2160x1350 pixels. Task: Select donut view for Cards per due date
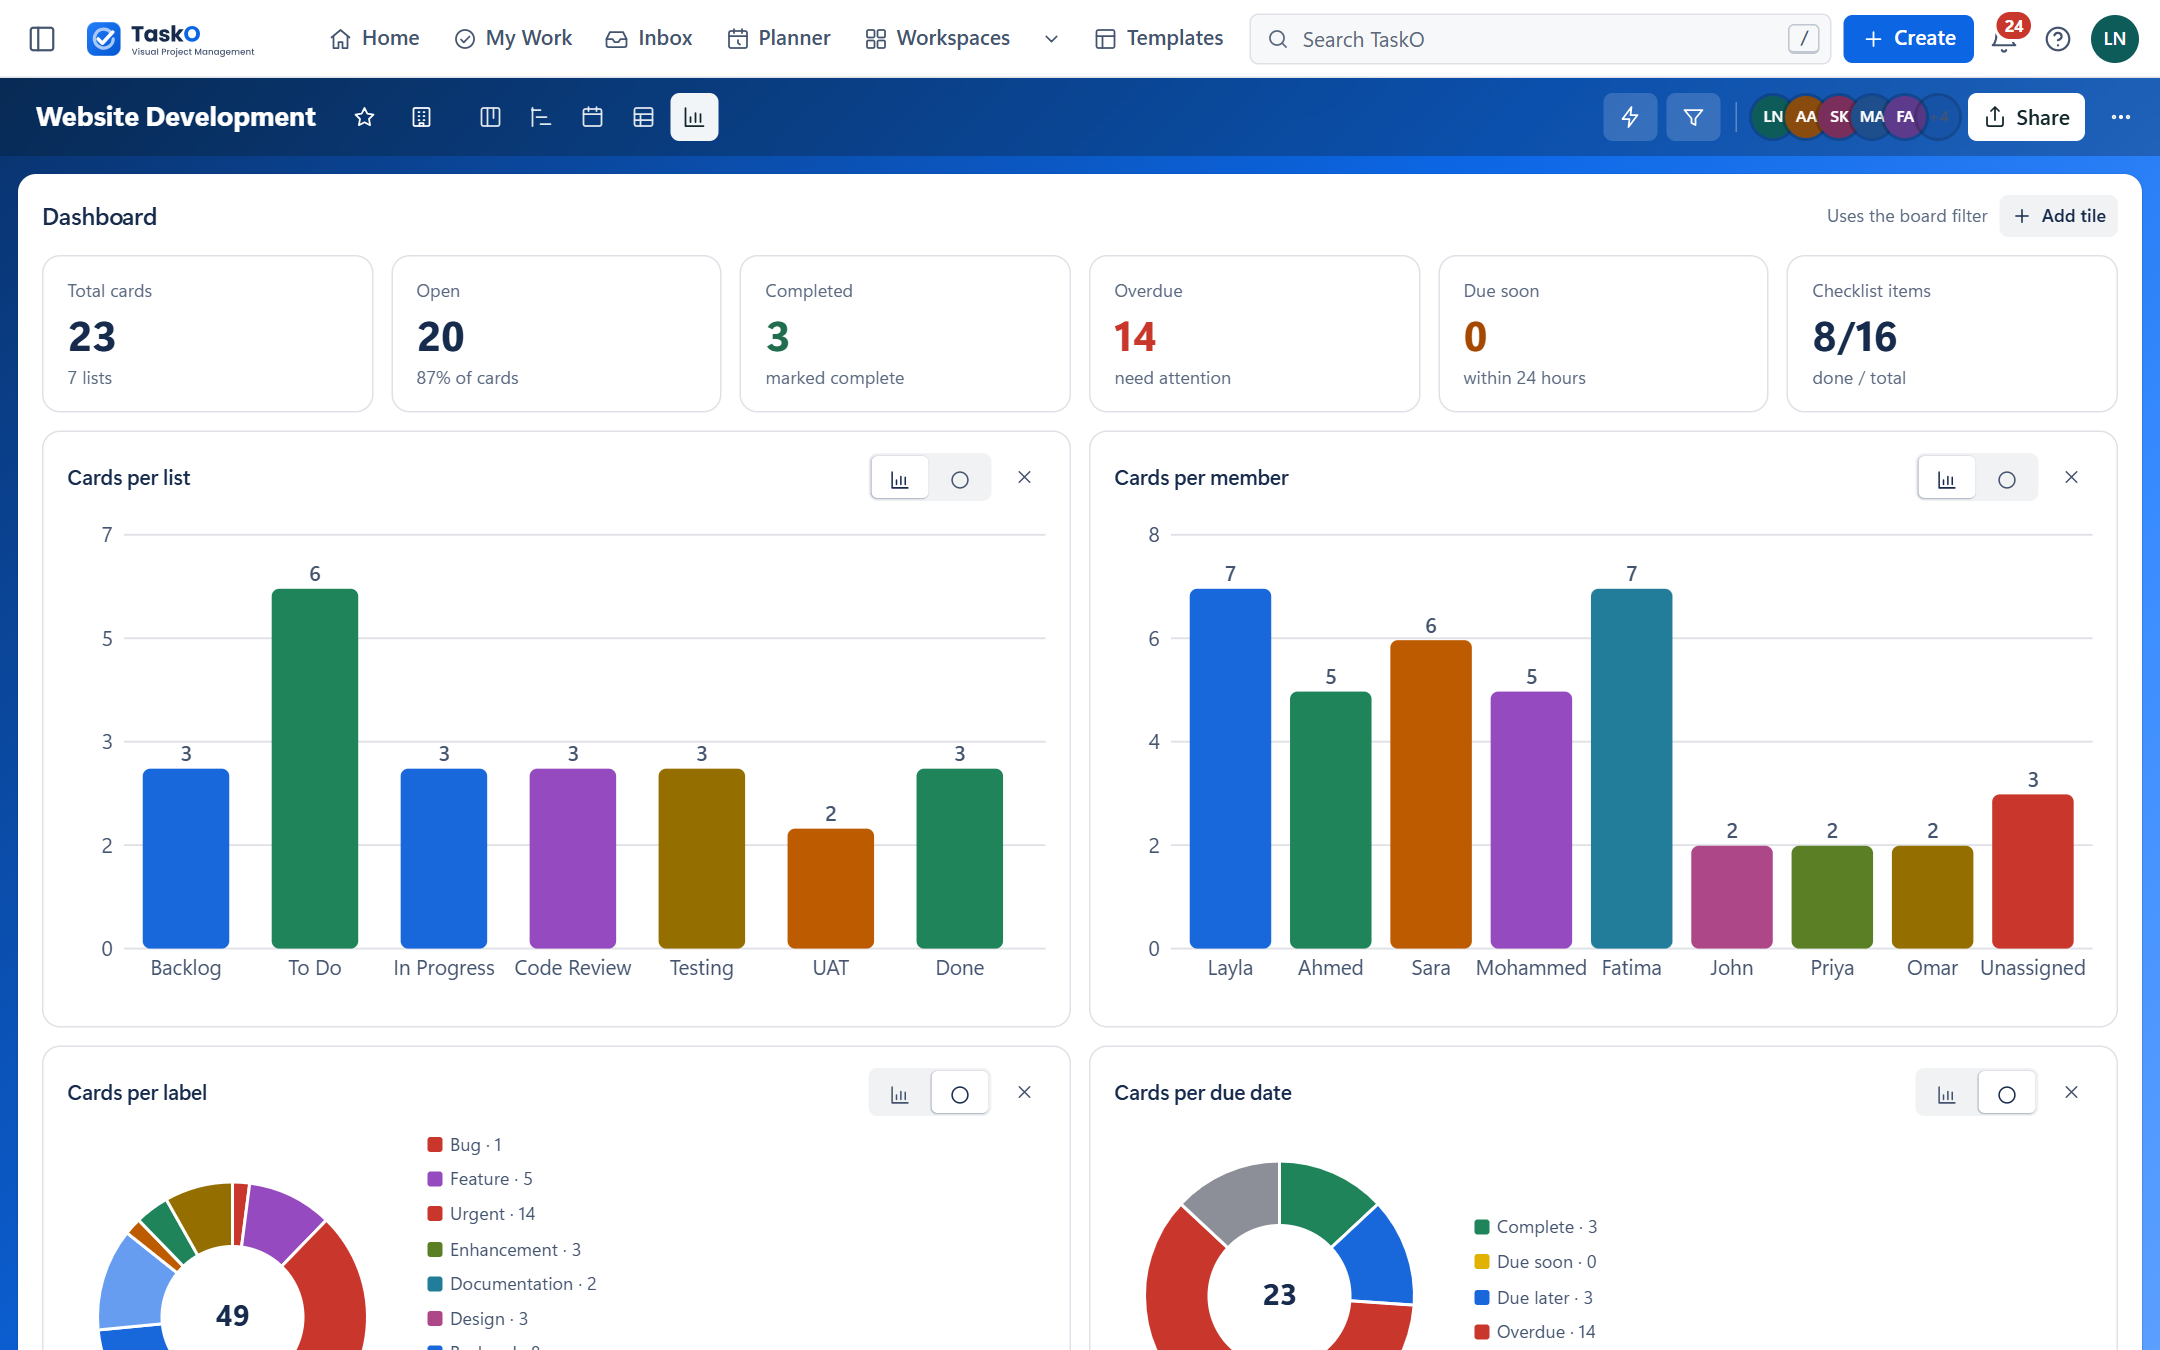tap(2006, 1093)
